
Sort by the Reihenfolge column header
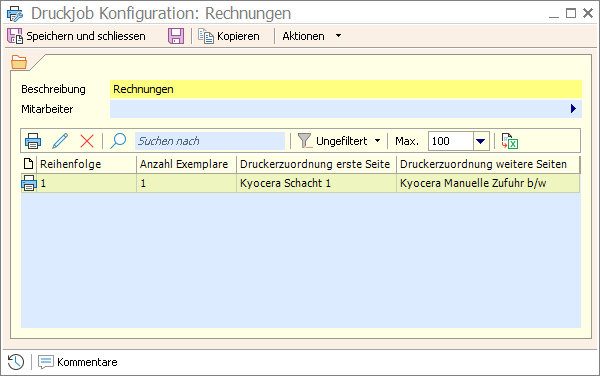coord(86,164)
